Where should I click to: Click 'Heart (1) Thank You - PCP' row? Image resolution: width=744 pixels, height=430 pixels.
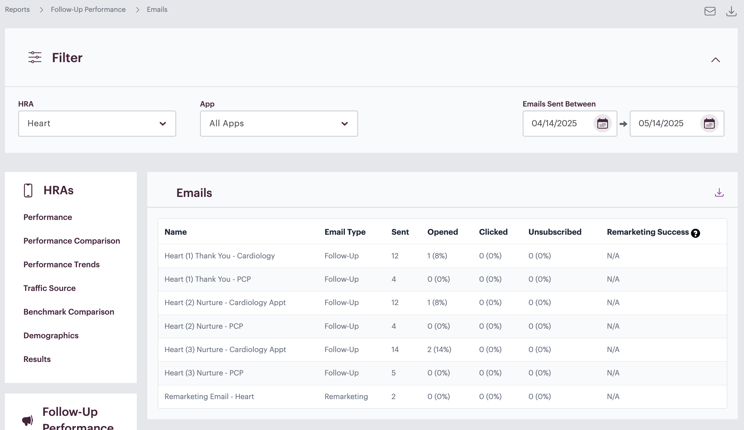point(442,279)
